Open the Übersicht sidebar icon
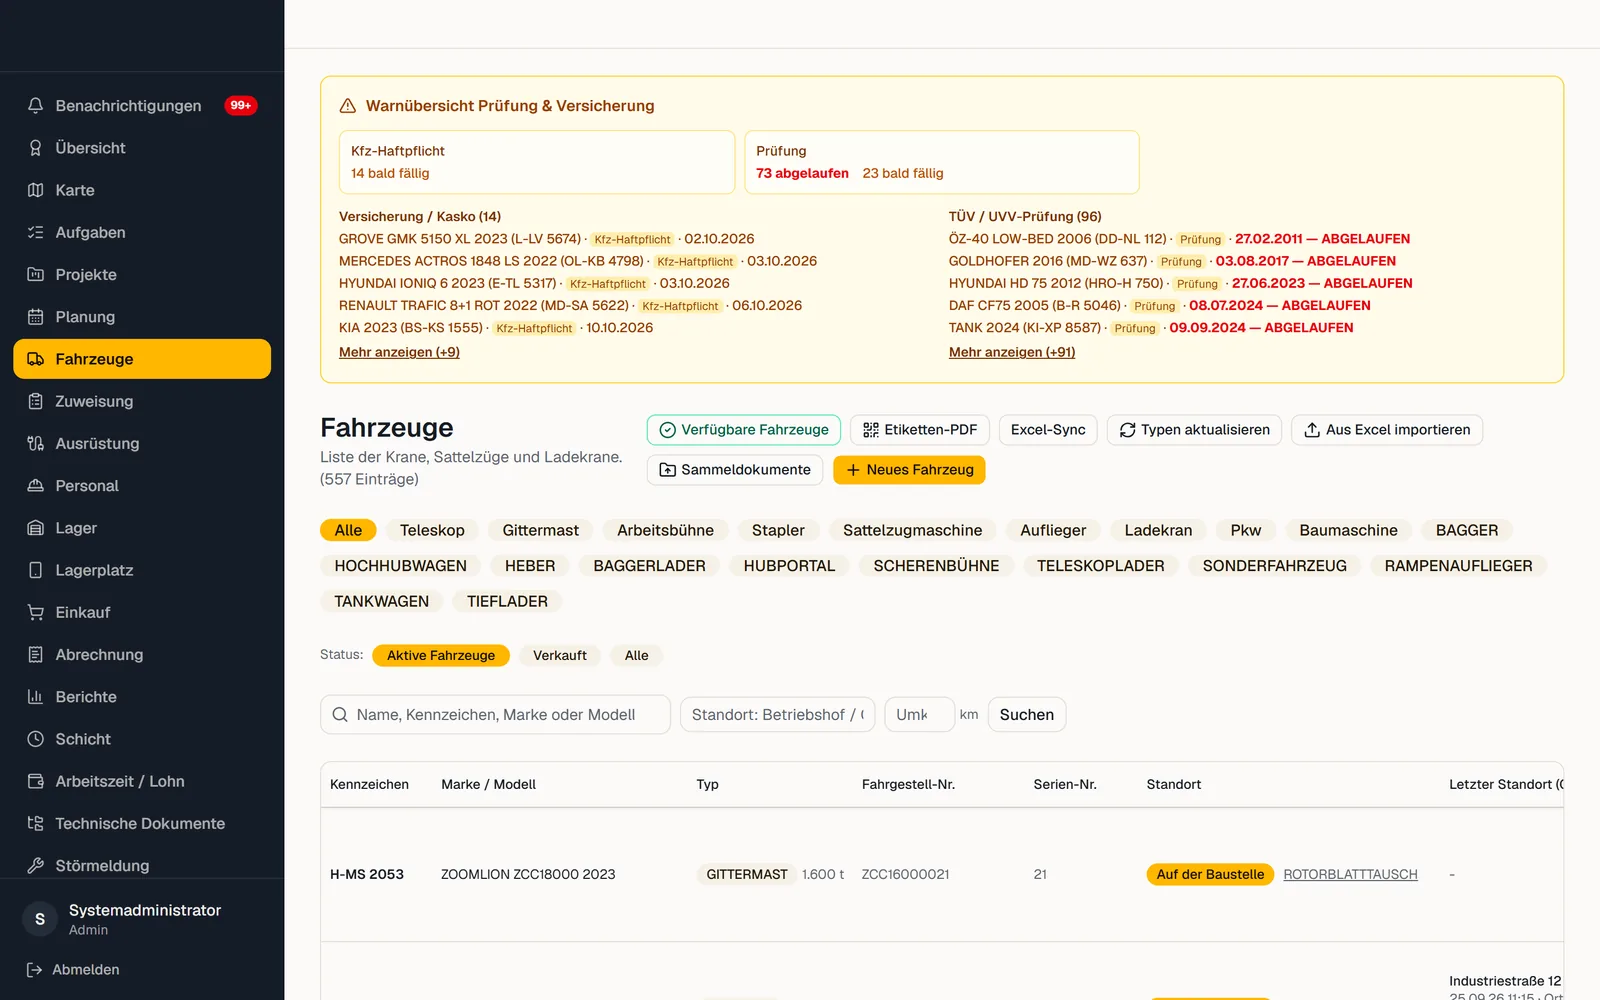The width and height of the screenshot is (1600, 1000). pos(36,148)
